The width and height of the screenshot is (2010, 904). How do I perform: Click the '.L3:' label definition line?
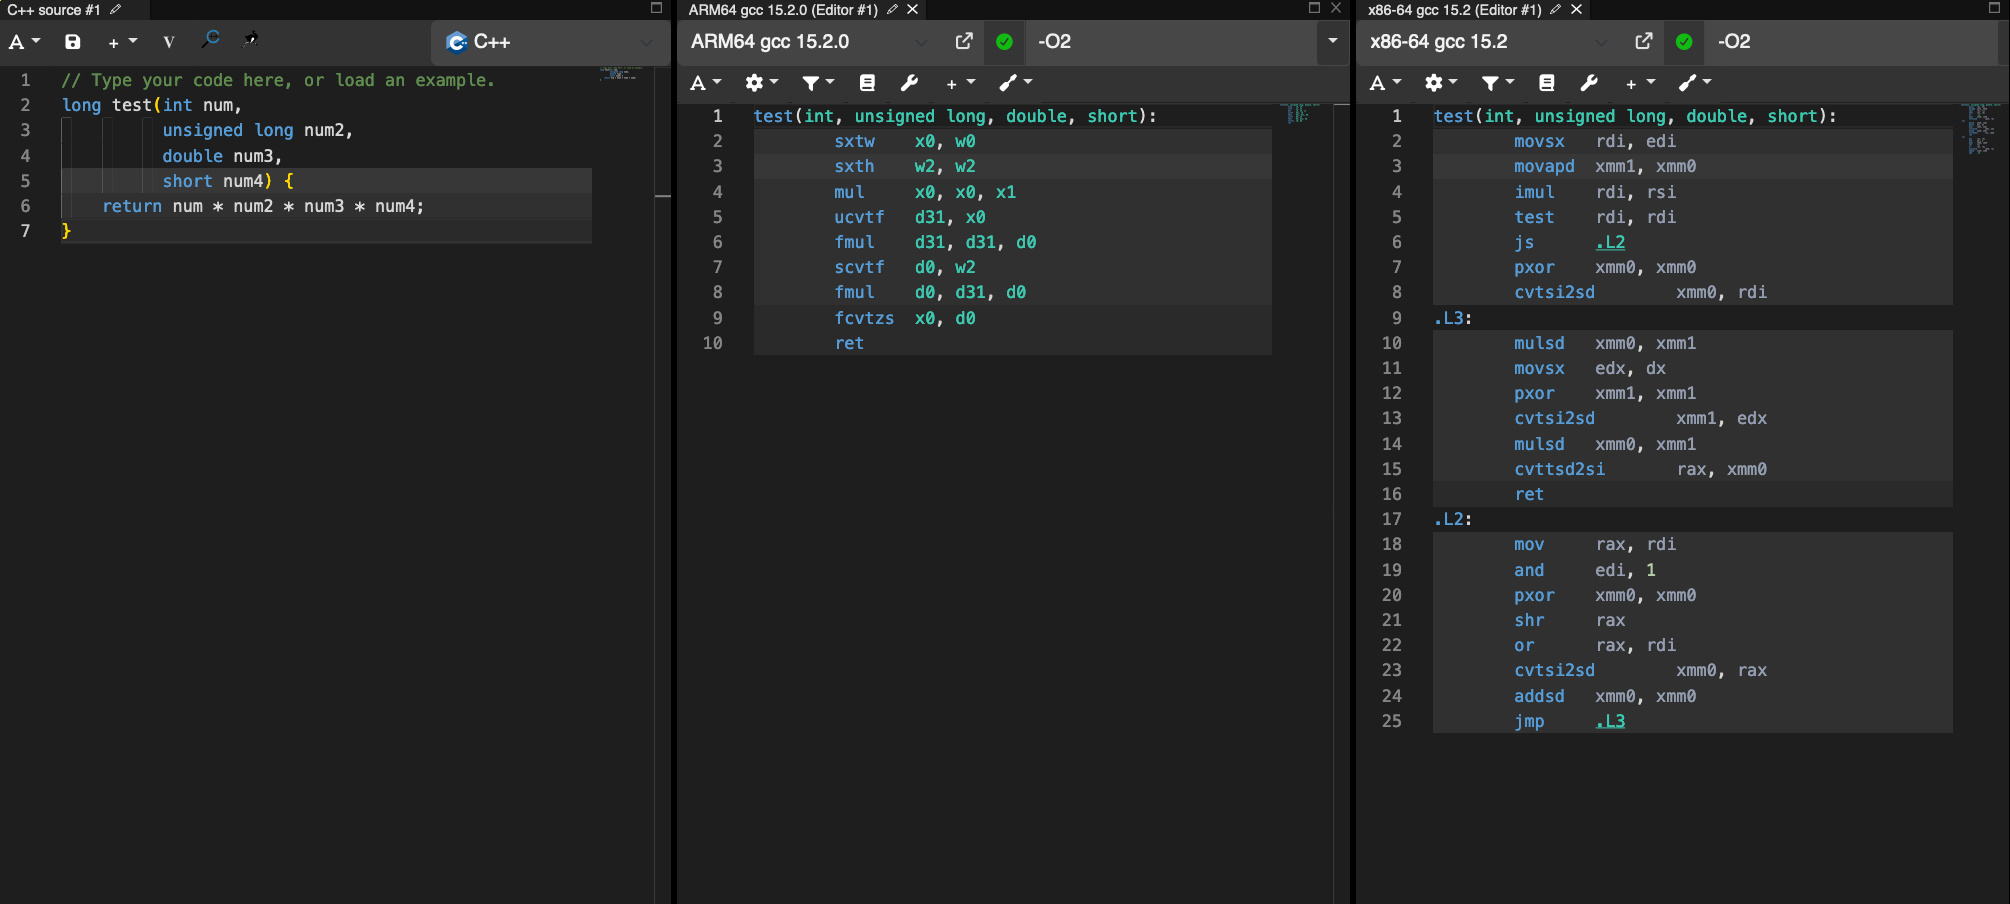coord(1453,318)
